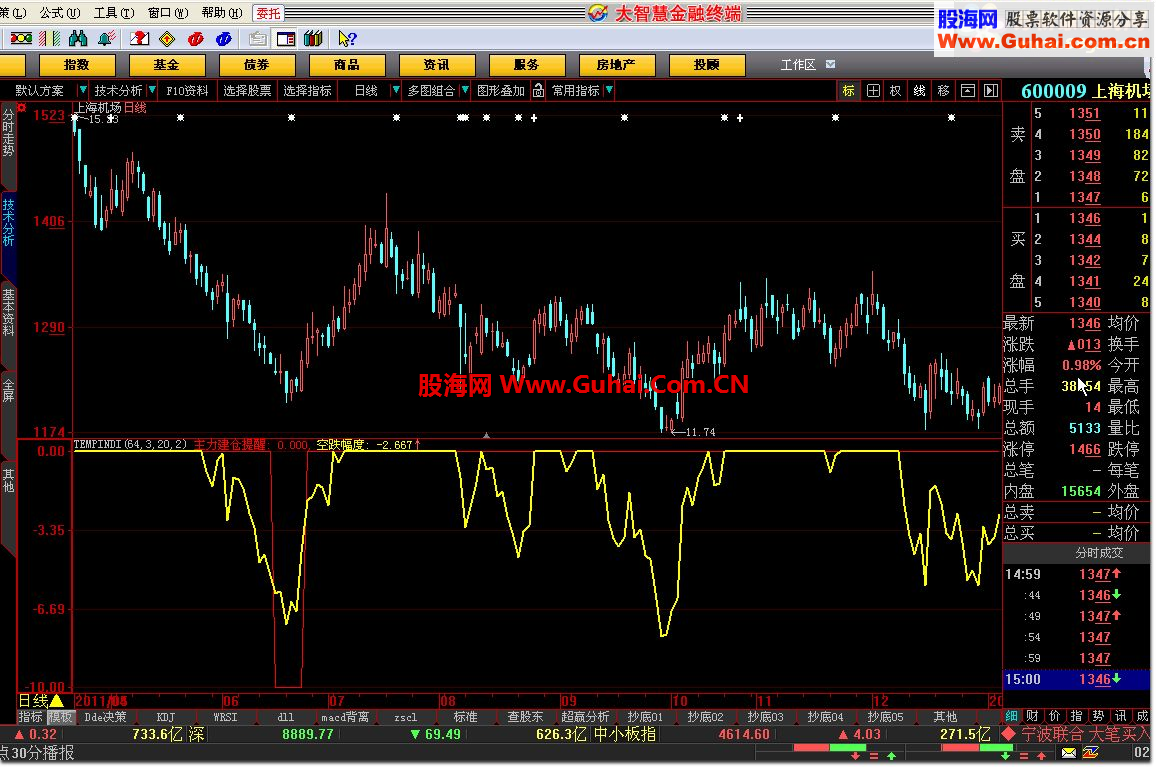Switch to the Dde决策 indicator tab
Viewport: 1156px width, 767px height.
(x=105, y=717)
